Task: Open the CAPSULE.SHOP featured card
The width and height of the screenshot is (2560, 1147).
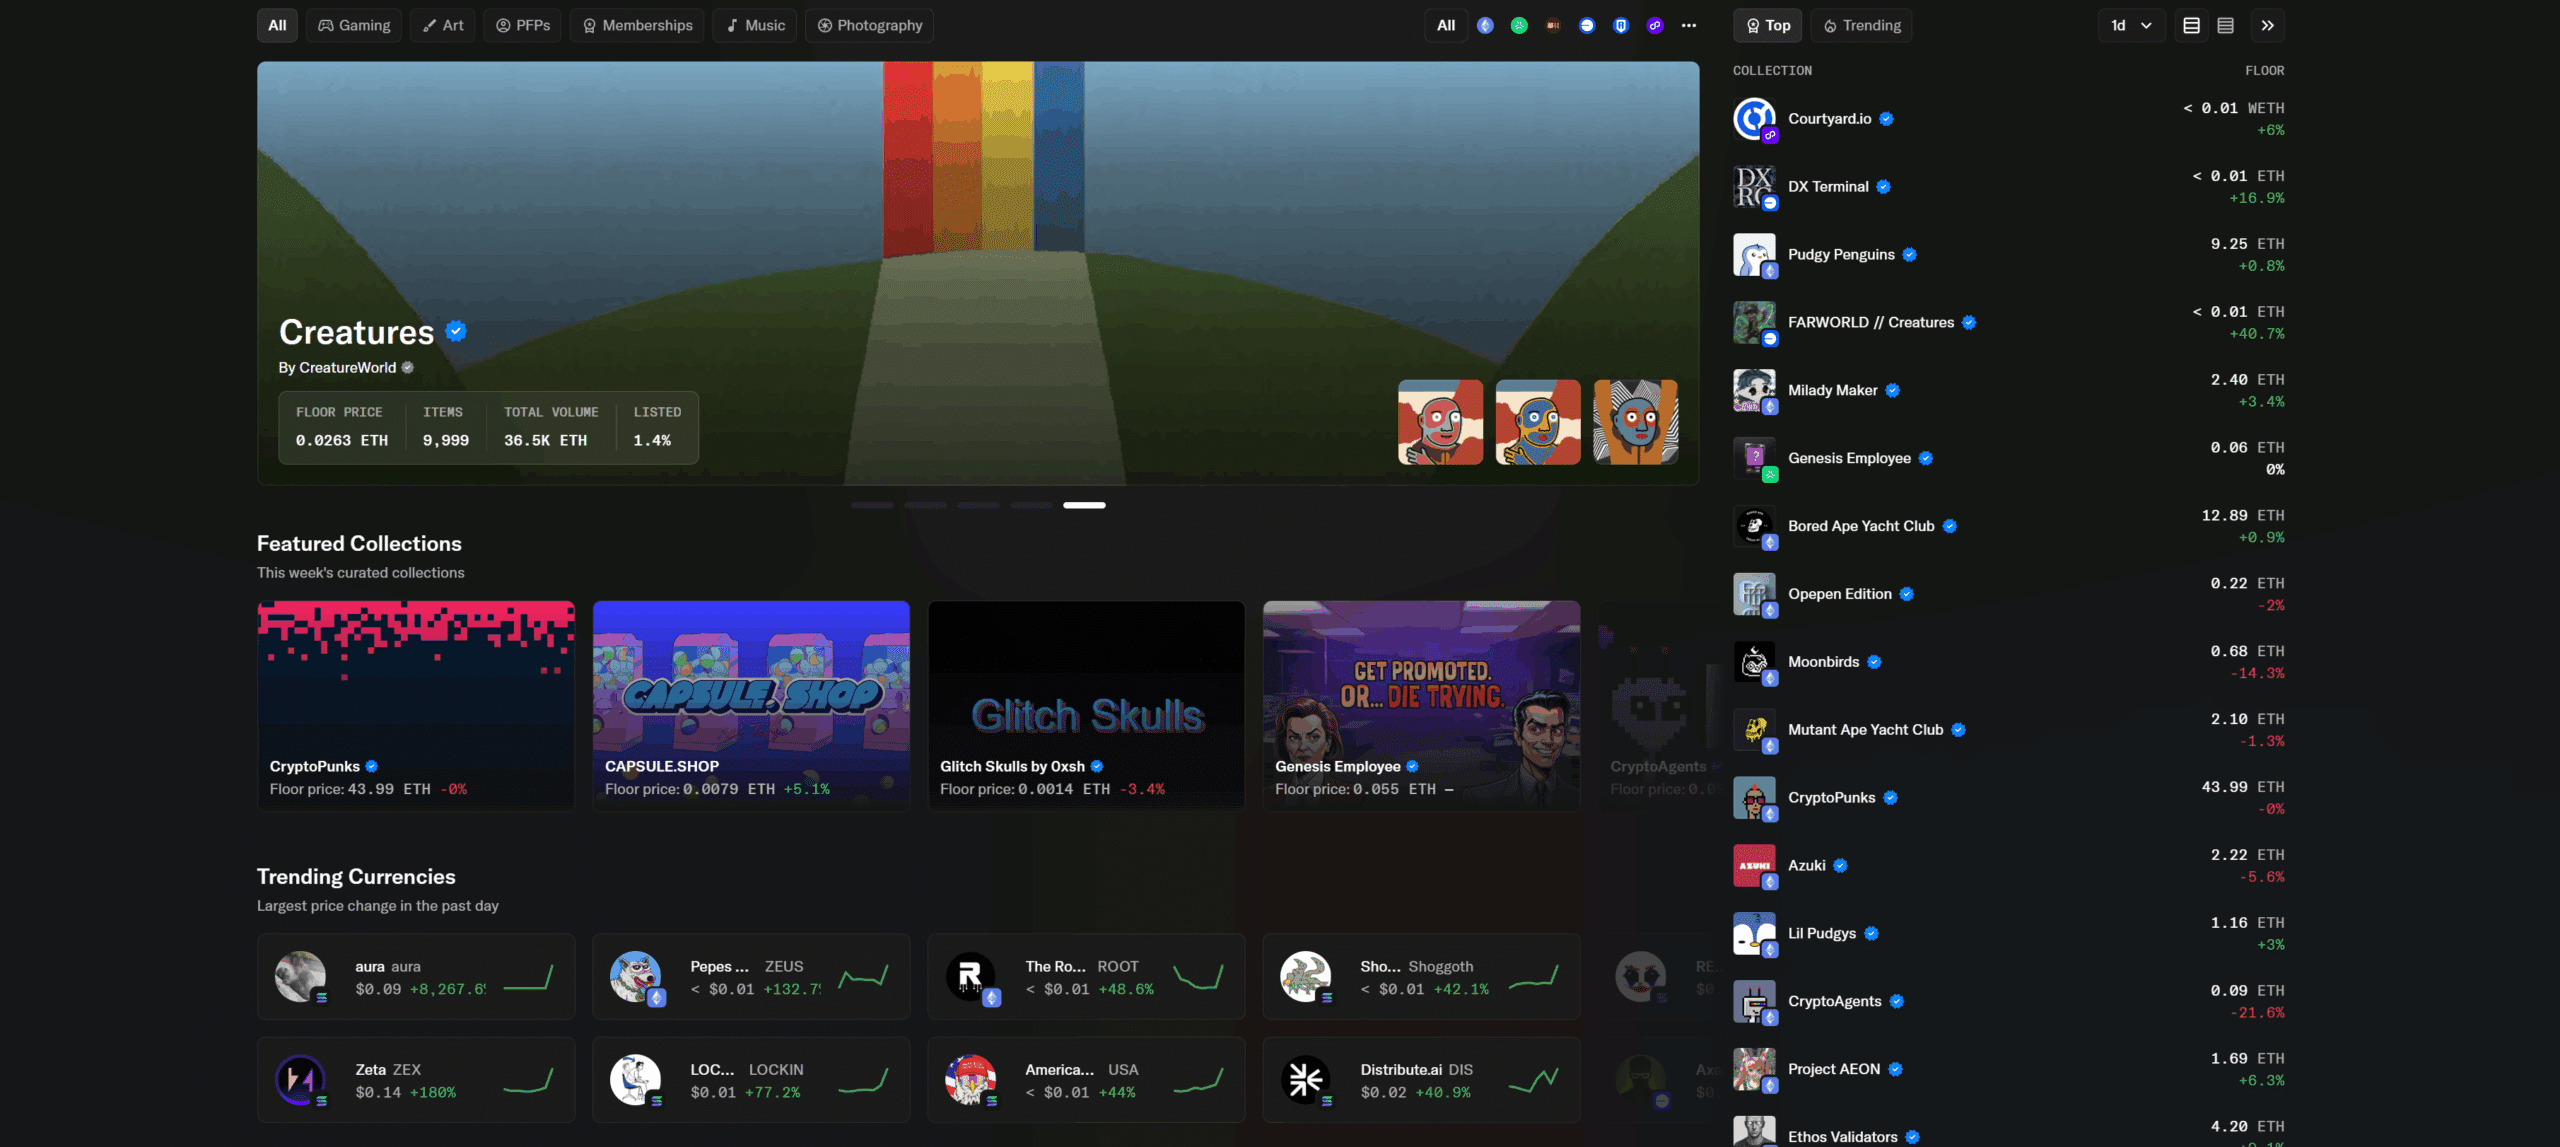Action: pyautogui.click(x=751, y=705)
